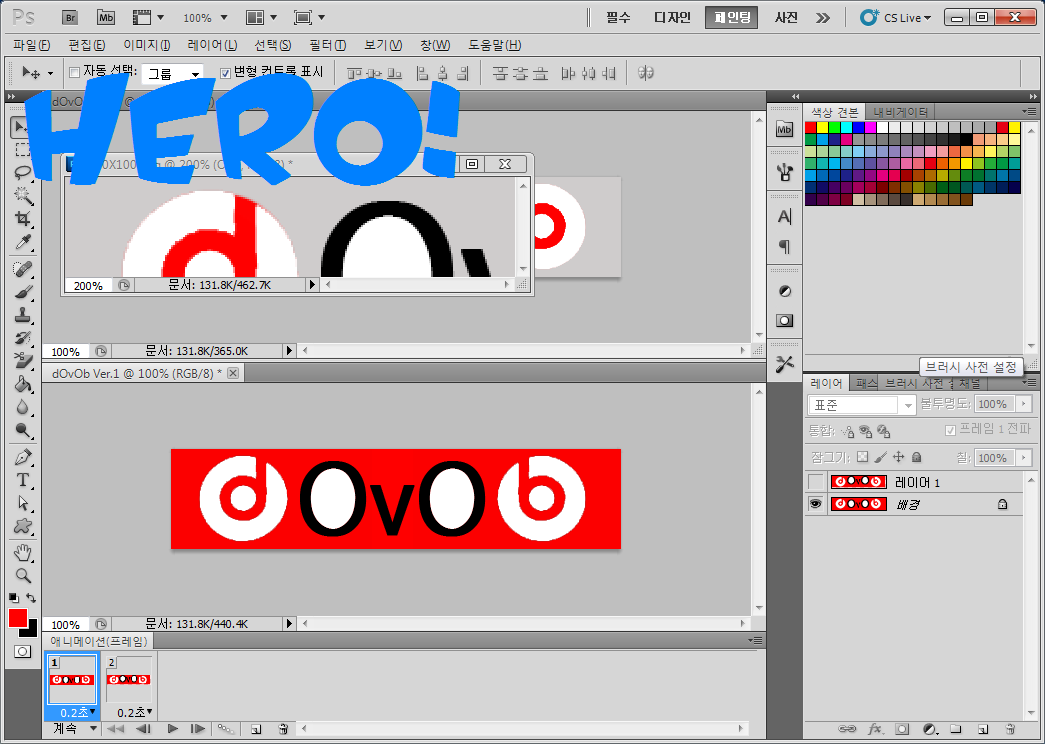
Task: Hide the 배경 layer eye icon
Action: click(x=815, y=504)
